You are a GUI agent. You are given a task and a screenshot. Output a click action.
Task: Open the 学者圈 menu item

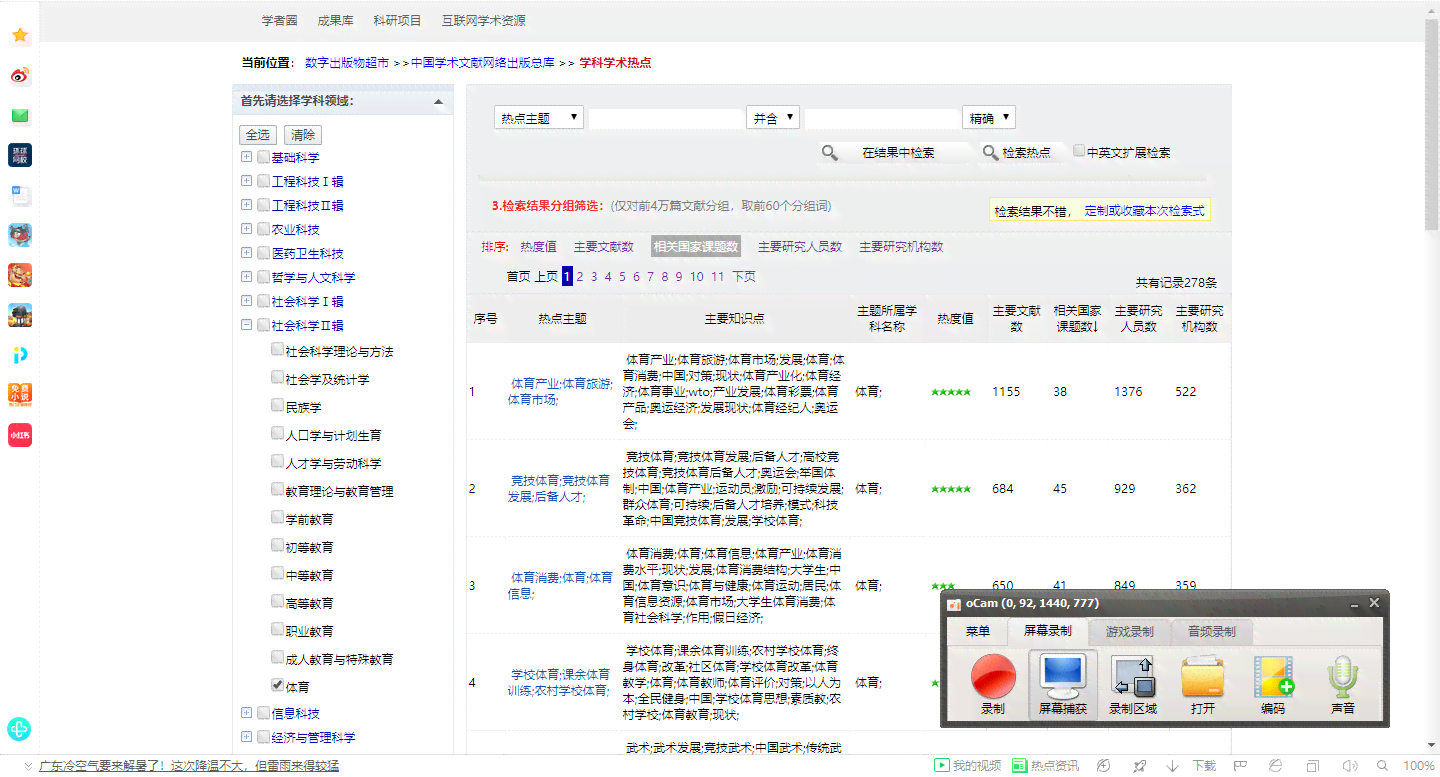click(x=280, y=20)
